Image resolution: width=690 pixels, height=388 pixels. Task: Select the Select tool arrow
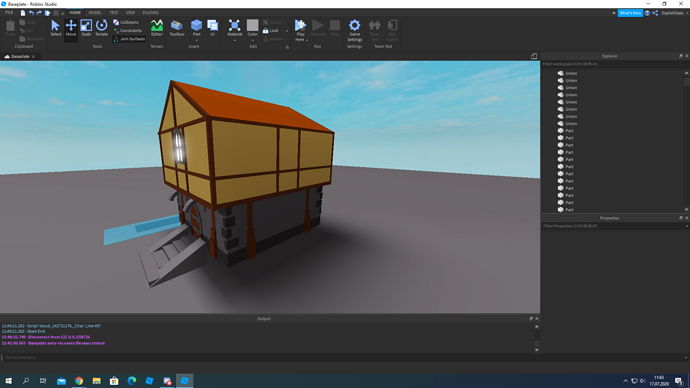point(55,28)
